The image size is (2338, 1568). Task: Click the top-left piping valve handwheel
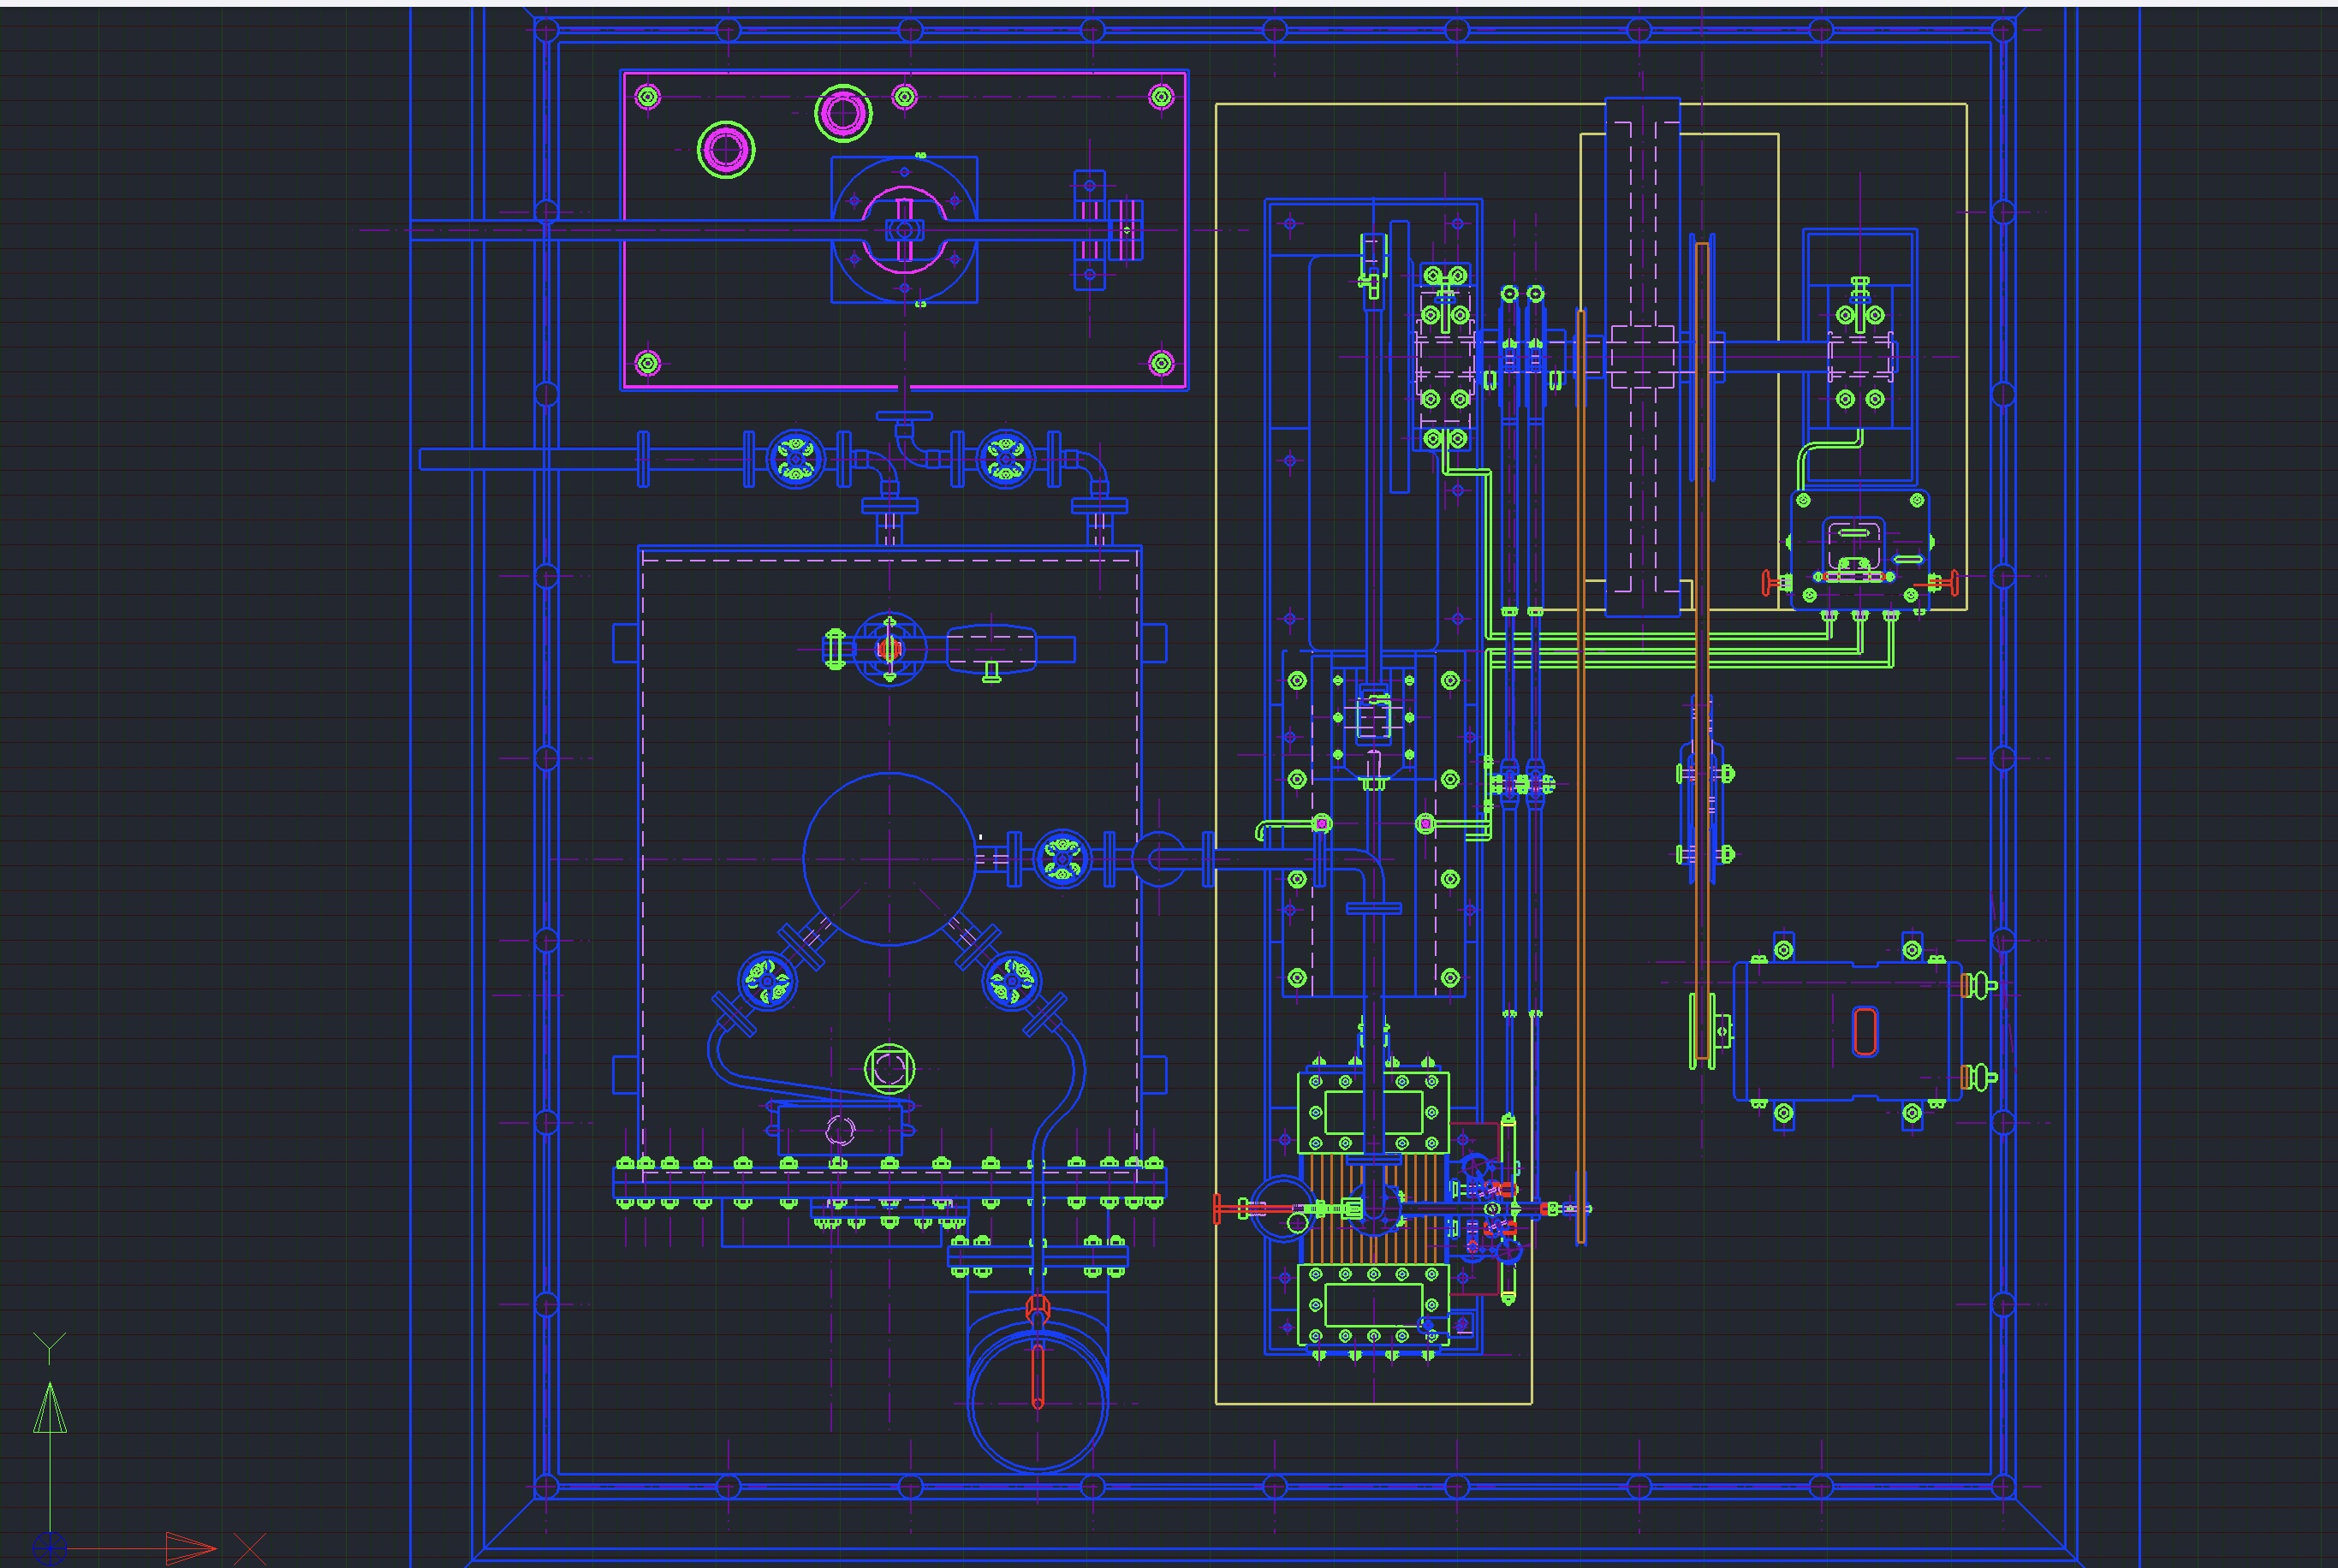(796, 459)
